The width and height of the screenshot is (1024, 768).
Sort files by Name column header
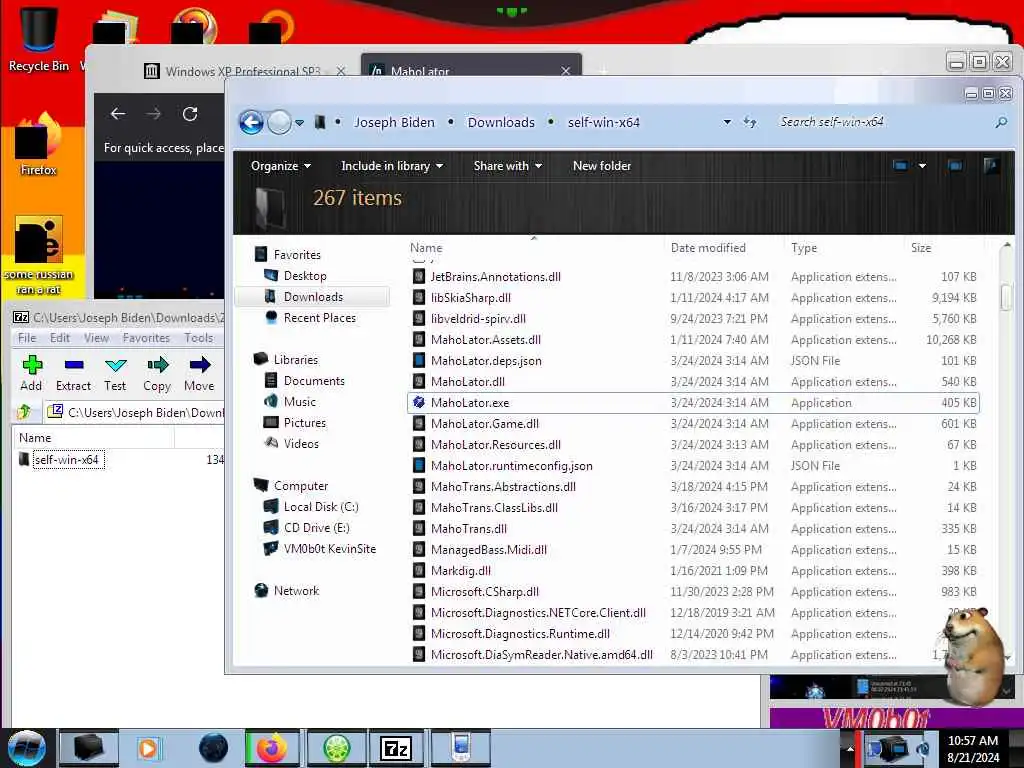click(426, 248)
